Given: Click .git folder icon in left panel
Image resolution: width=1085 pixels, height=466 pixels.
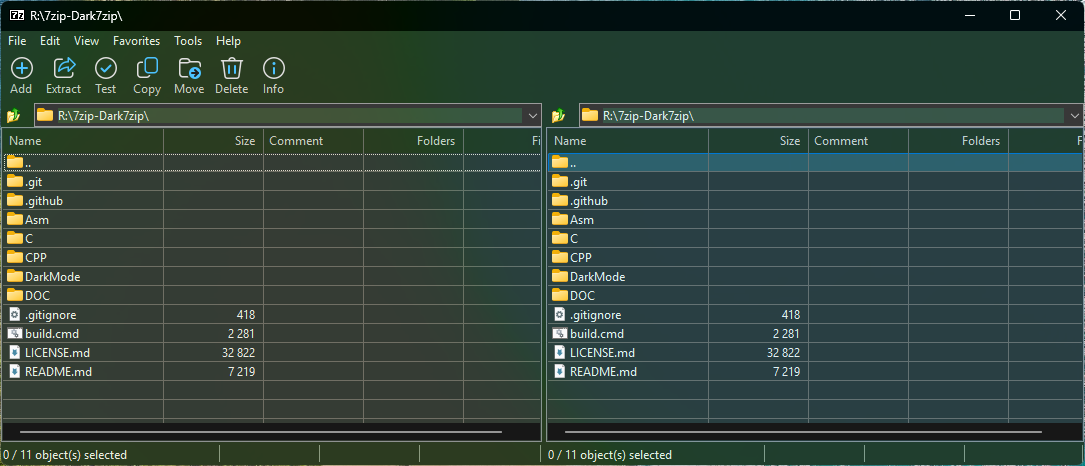Looking at the screenshot, I should coord(15,181).
